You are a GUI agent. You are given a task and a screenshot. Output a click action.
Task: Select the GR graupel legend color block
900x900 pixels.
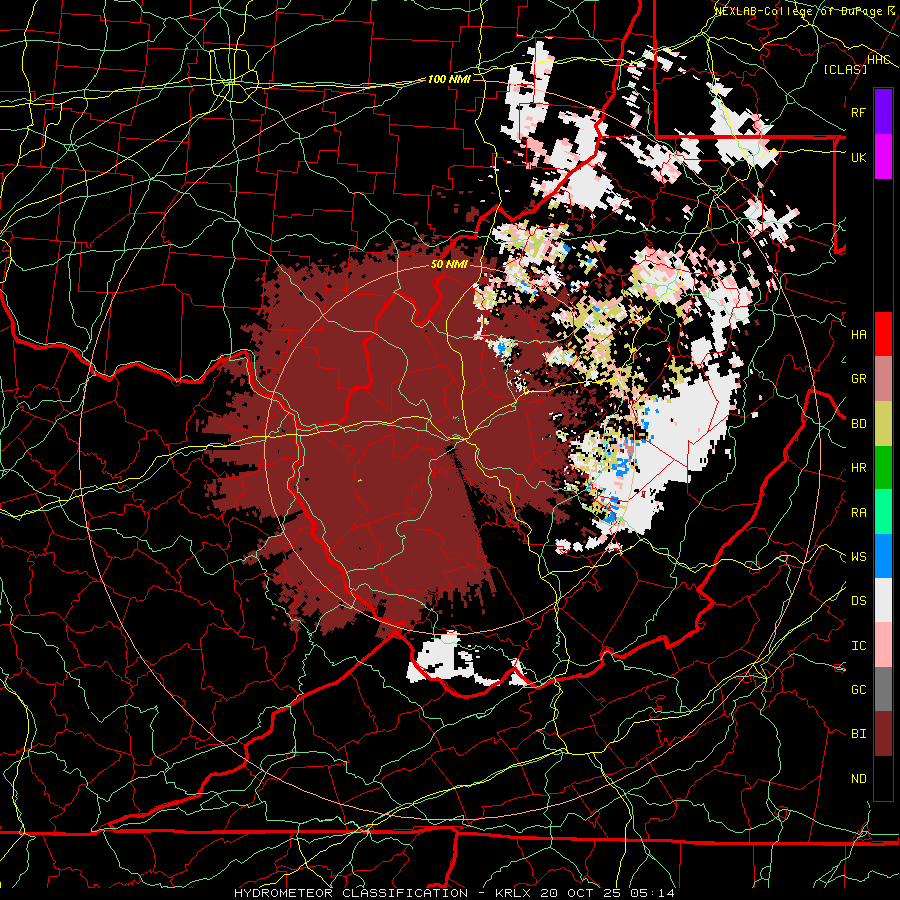click(x=883, y=379)
